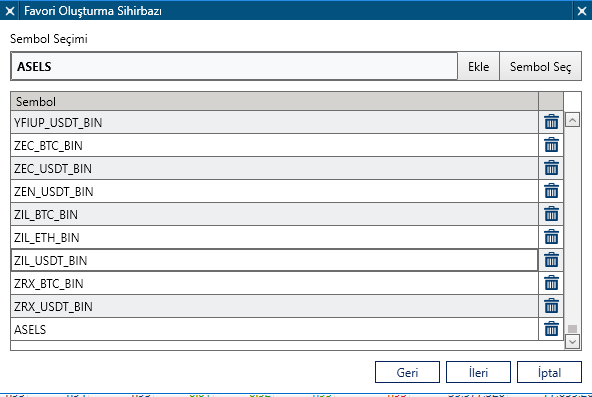
Task: Remove ZEC_BTC_BIN using the trash icon
Action: pyautogui.click(x=551, y=145)
